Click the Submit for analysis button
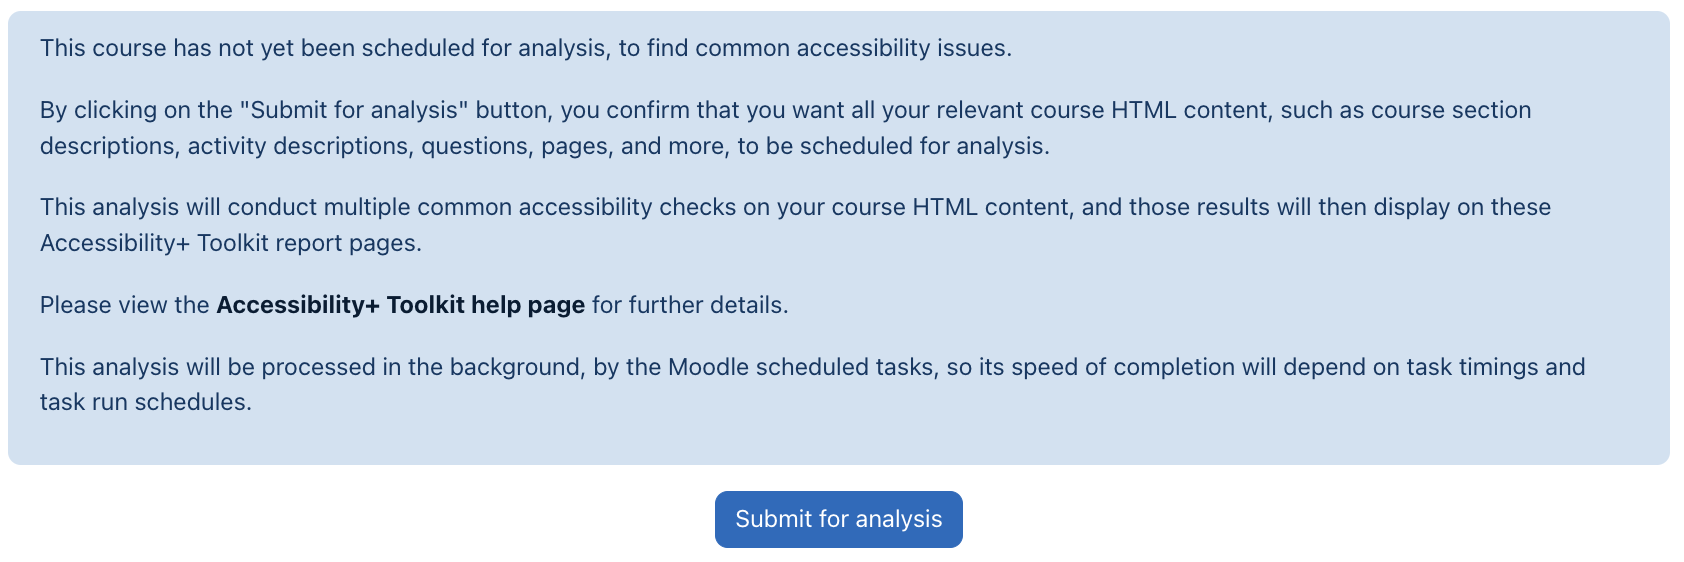This screenshot has height=562, width=1684. click(x=838, y=519)
